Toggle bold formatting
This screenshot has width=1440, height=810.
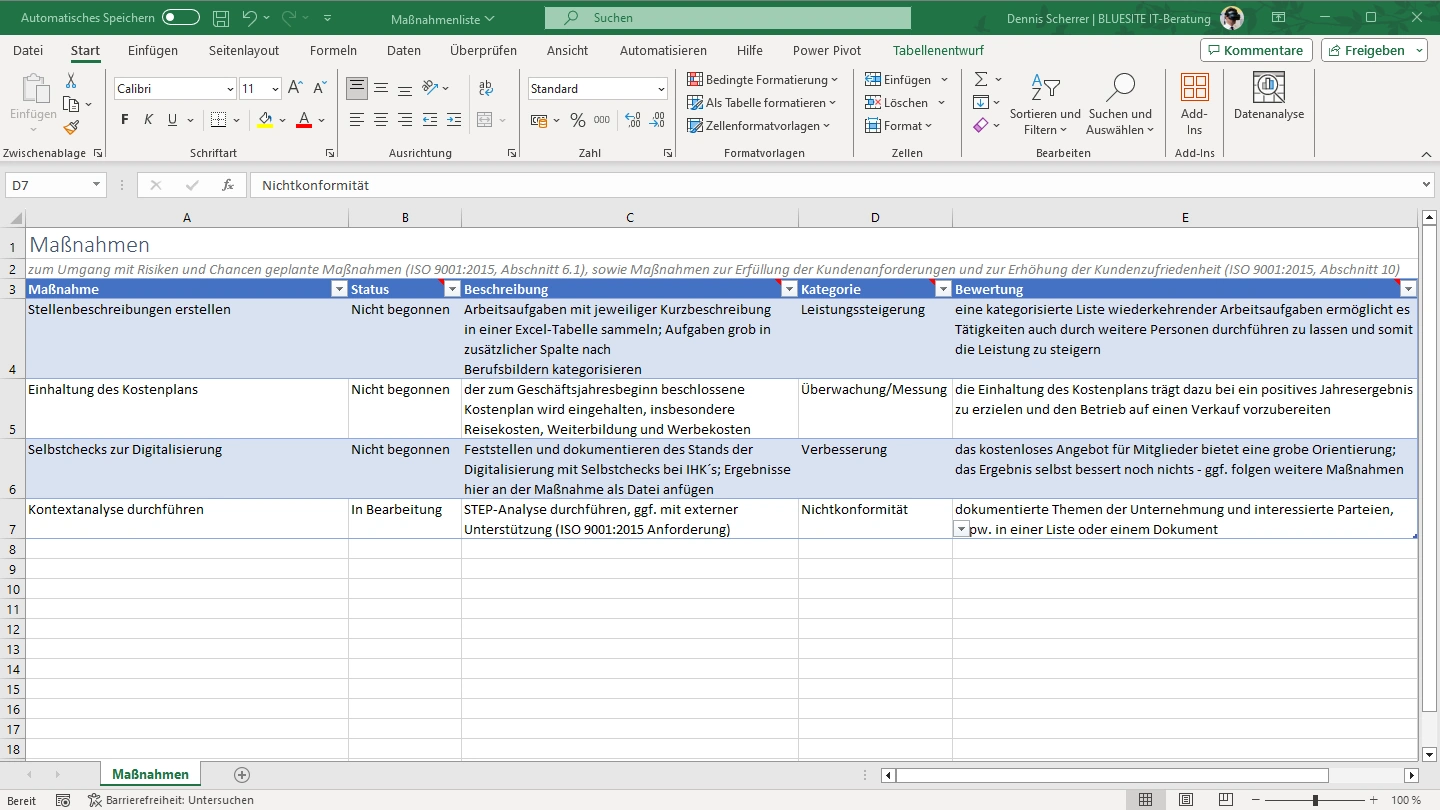click(x=125, y=120)
